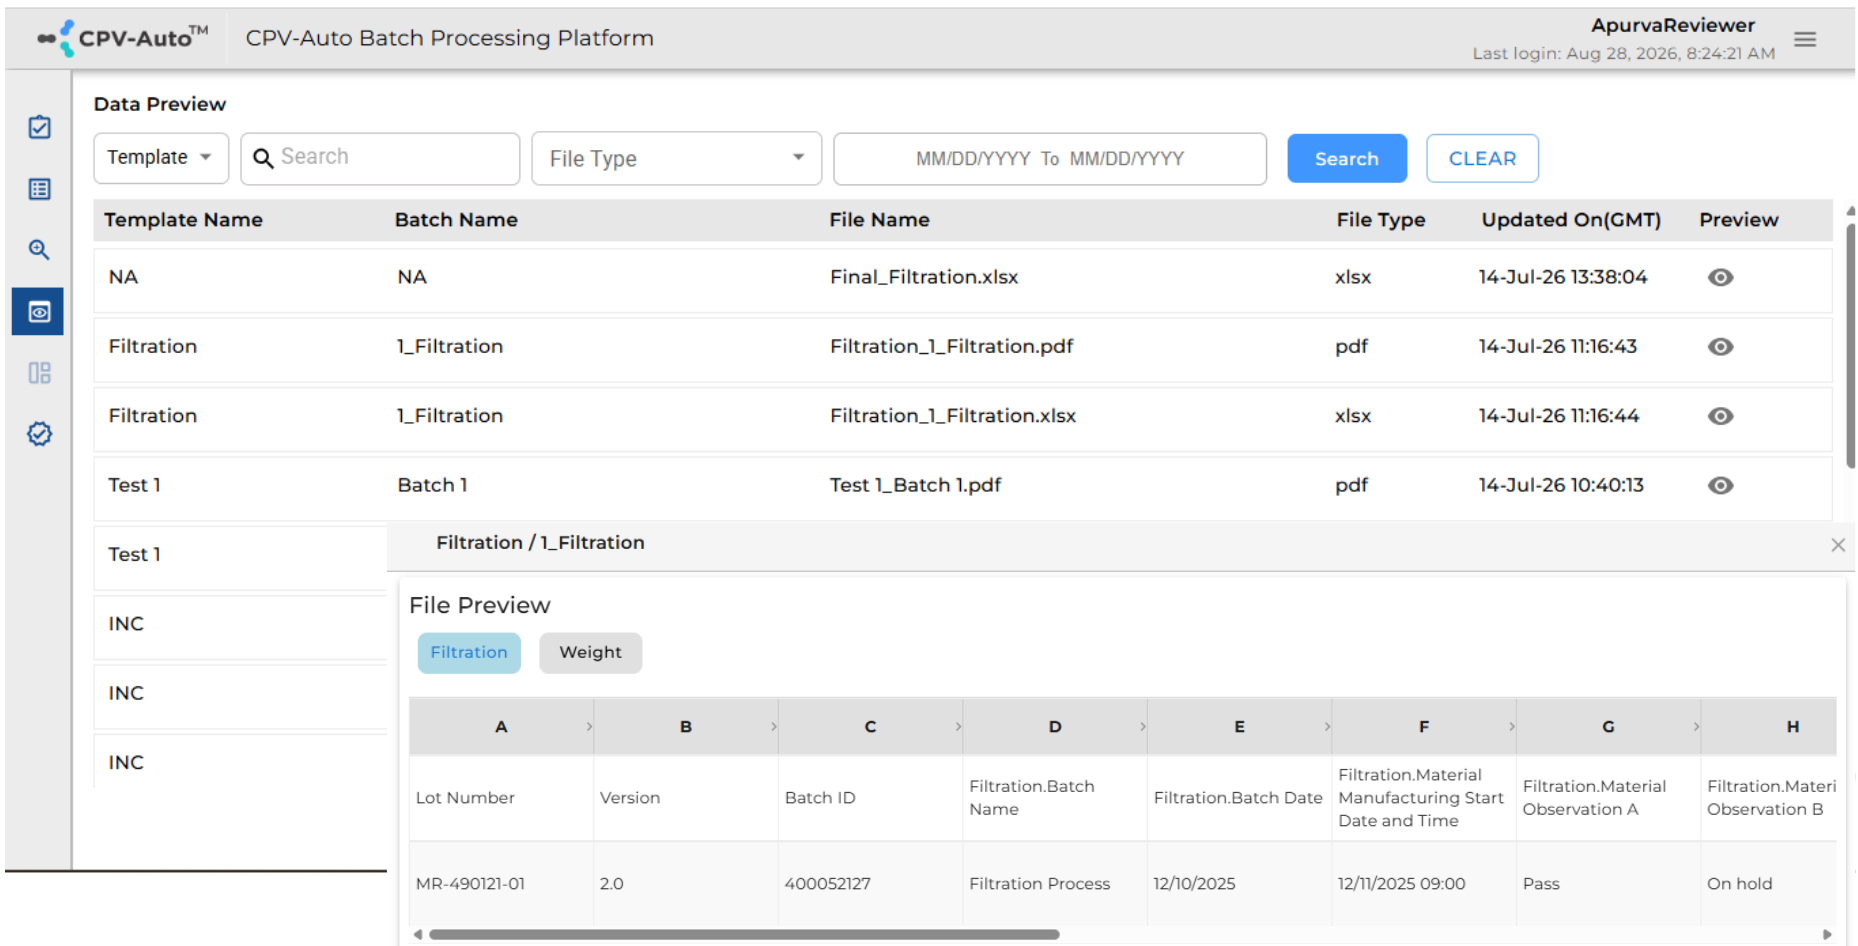The width and height of the screenshot is (1858, 946).
Task: Click the Batch 1 cell
Action: (432, 485)
